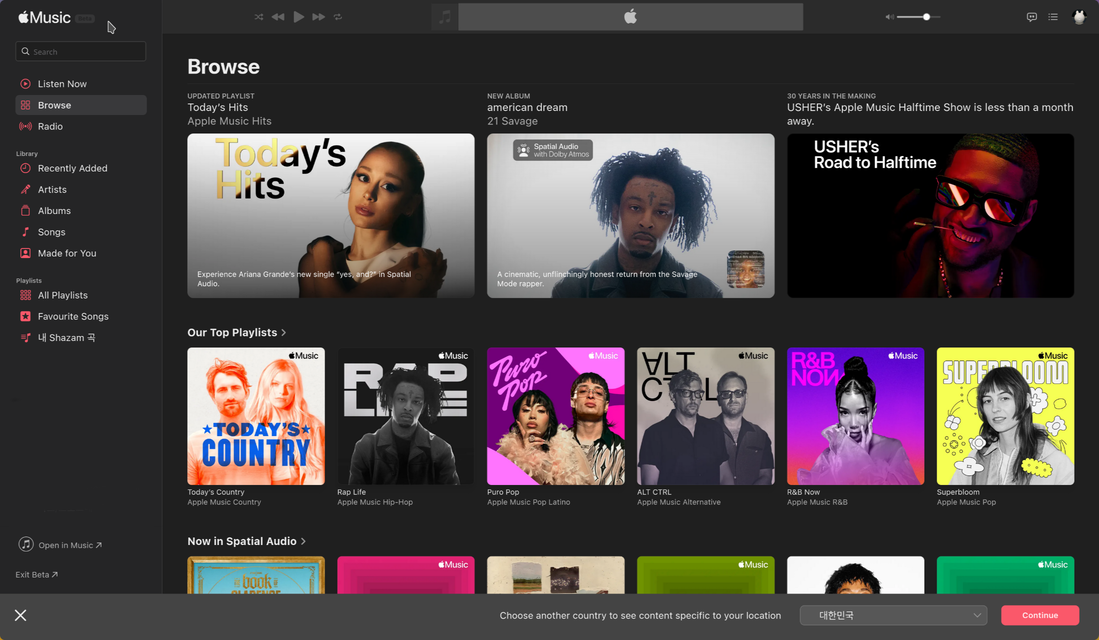Viewport: 1099px width, 640px height.
Task: Click the Shazam playlist note icon
Action: 25,338
